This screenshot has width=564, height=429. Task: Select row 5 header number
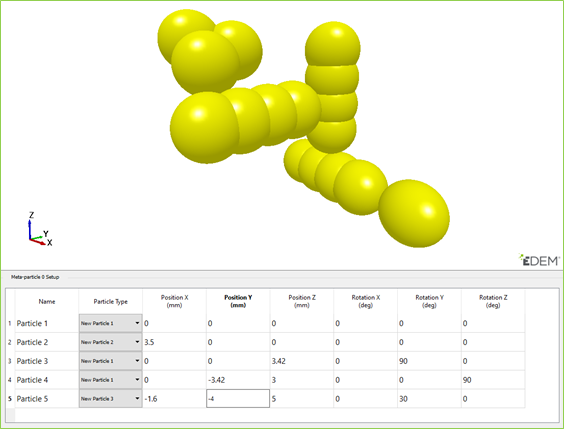tap(10, 398)
